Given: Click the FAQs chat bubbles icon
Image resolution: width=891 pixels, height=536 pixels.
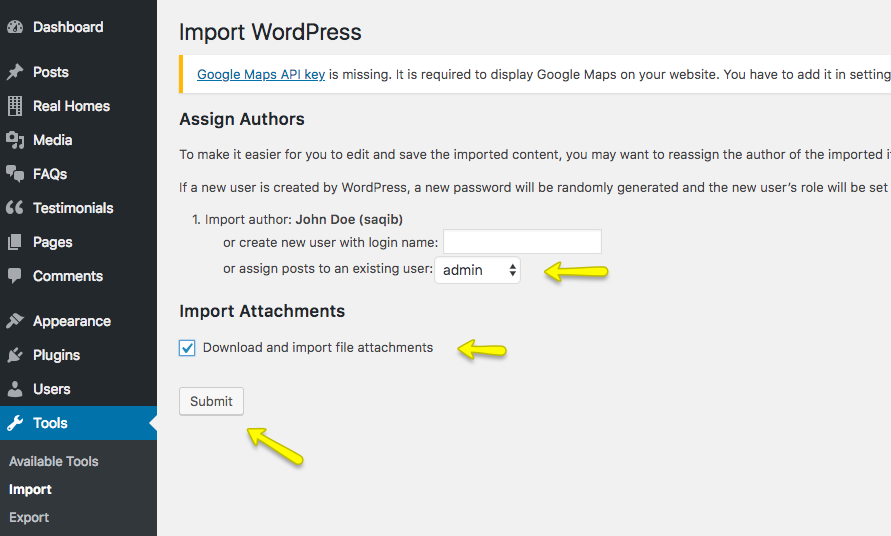Looking at the screenshot, I should click(15, 174).
